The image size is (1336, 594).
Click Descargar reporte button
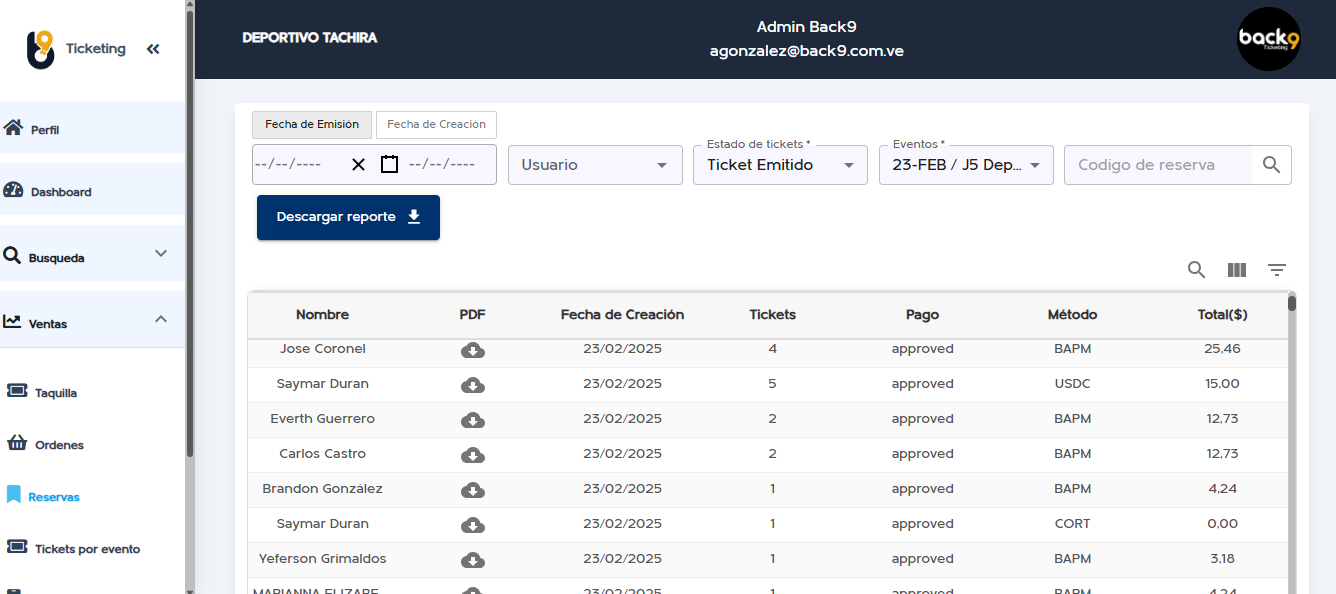point(348,217)
